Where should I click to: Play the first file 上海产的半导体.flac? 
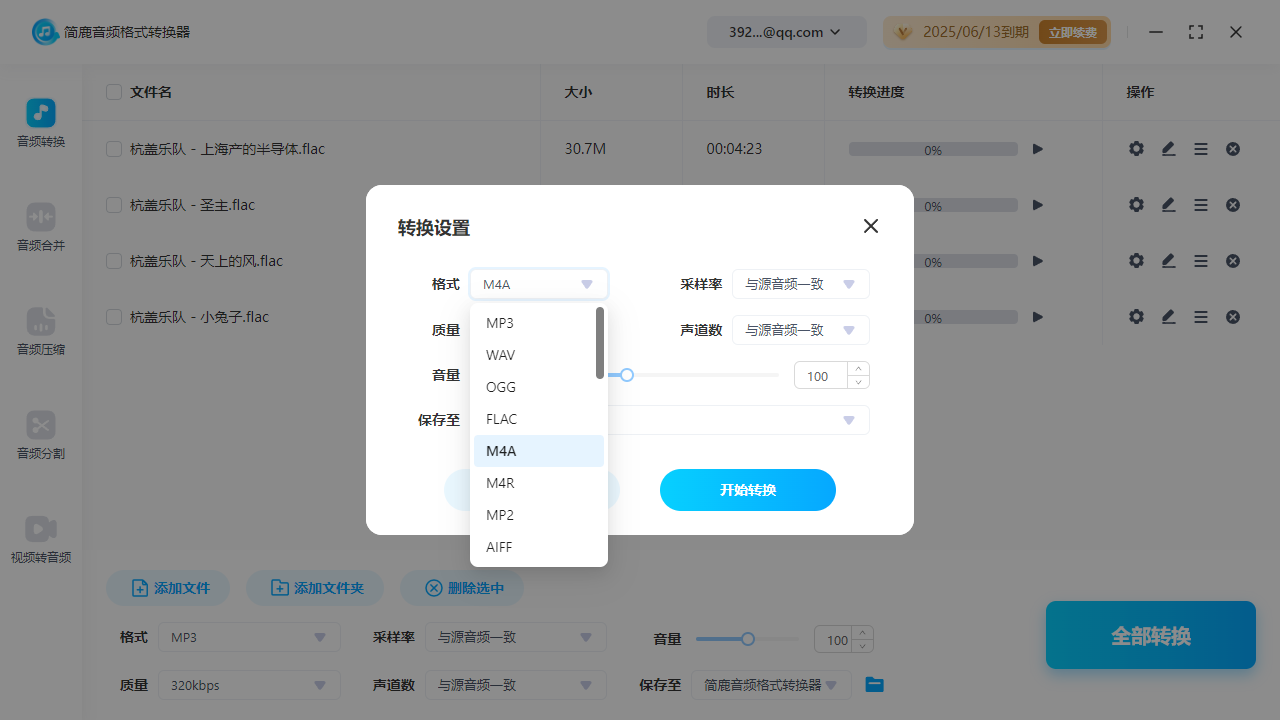(1037, 148)
